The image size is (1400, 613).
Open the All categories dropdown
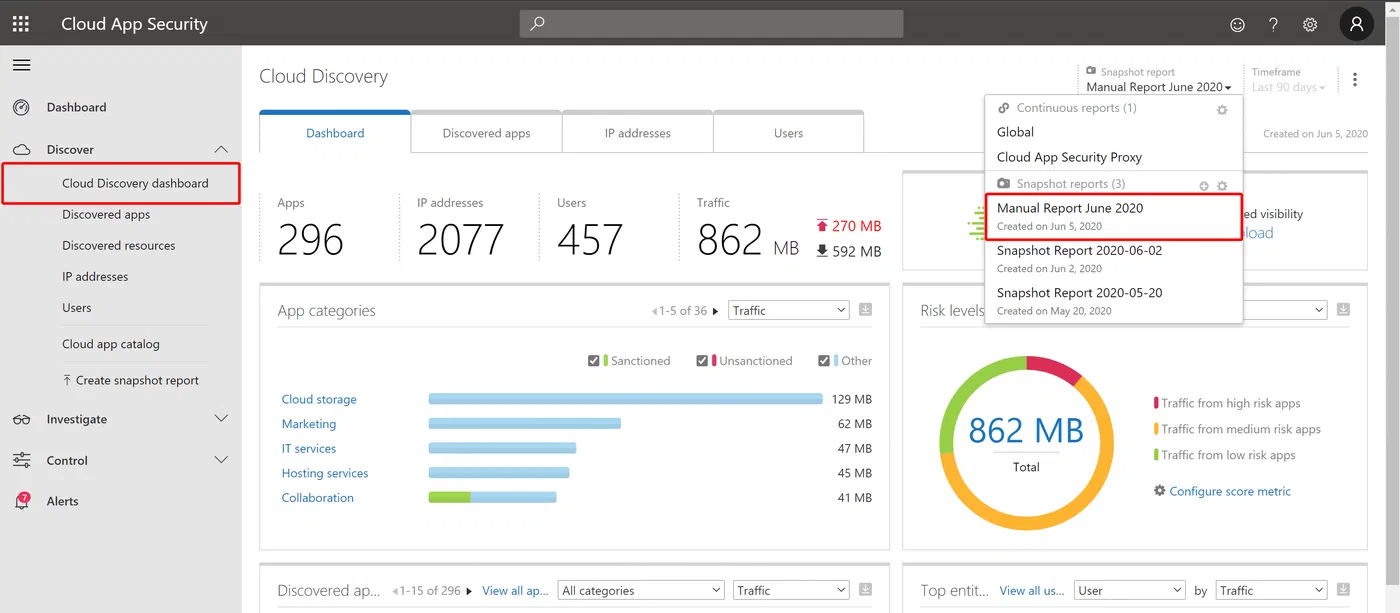tap(641, 591)
